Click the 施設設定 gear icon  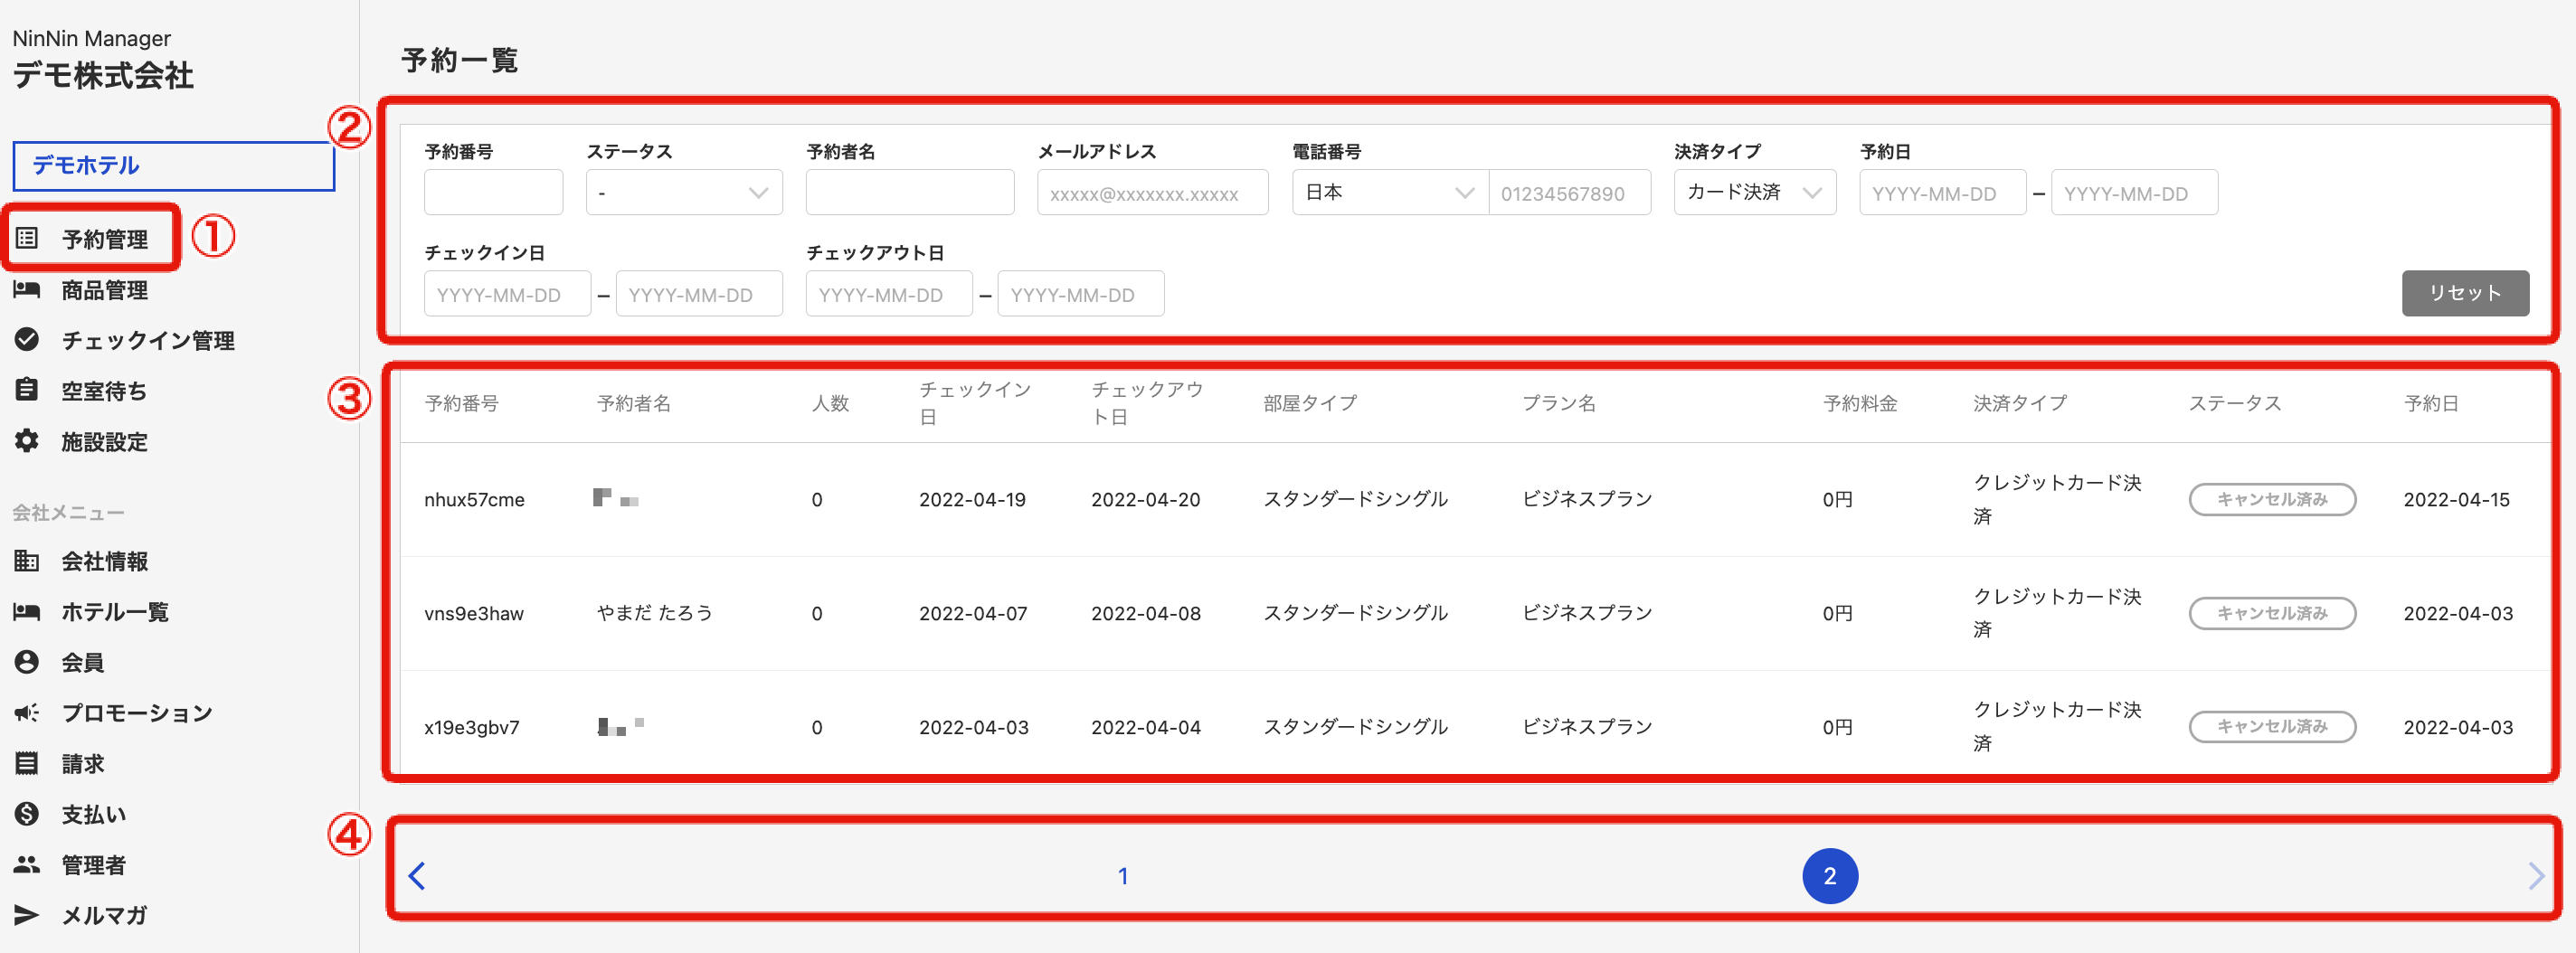click(27, 440)
